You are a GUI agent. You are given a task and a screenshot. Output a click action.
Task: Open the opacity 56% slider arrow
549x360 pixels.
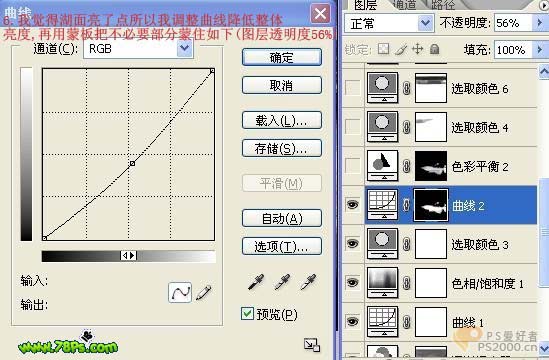tap(539, 23)
